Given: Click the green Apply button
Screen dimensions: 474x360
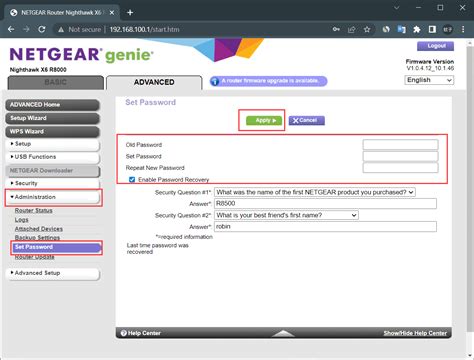Looking at the screenshot, I should click(264, 120).
